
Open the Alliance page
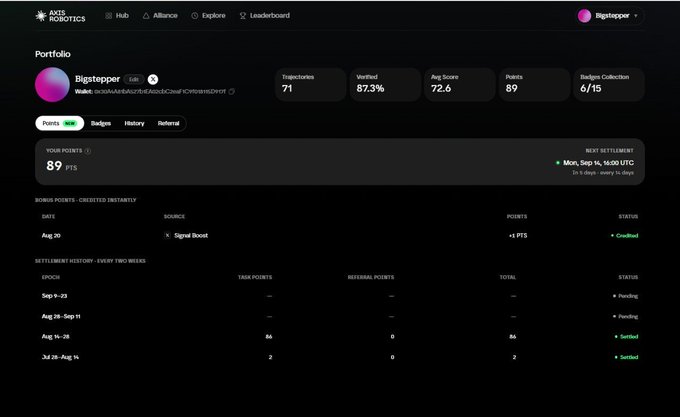(160, 16)
